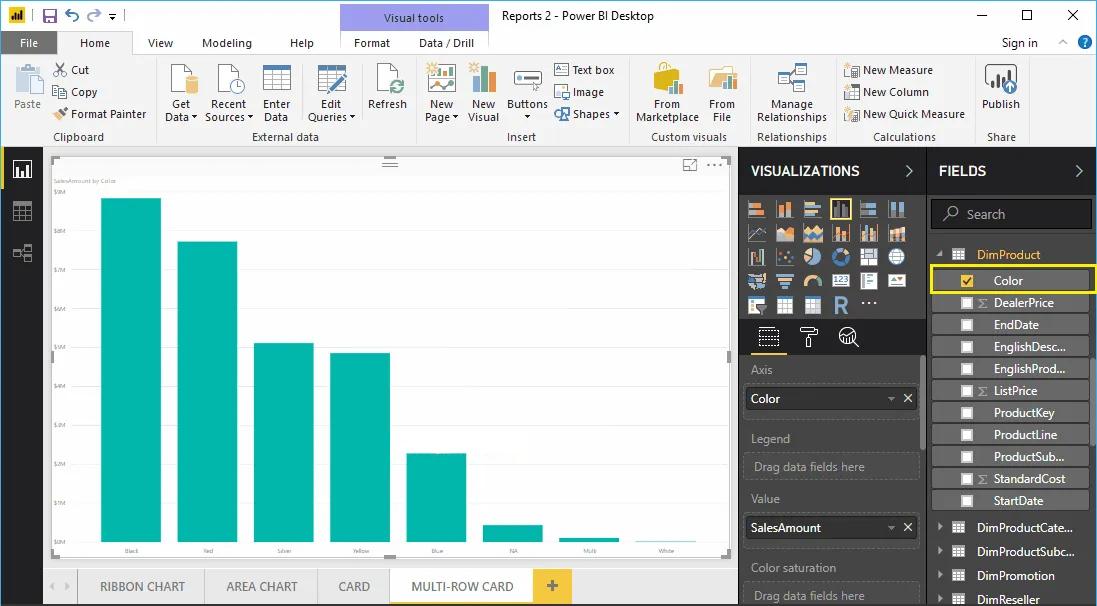Select the scatter chart visualization
1097x606 pixels.
[785, 256]
